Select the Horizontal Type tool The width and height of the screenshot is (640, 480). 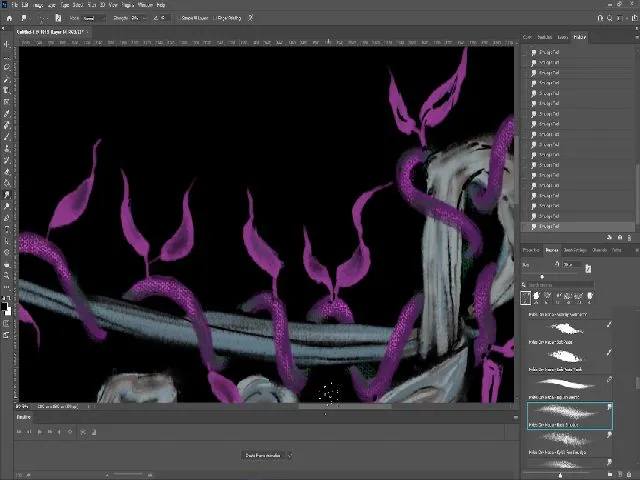point(7,229)
